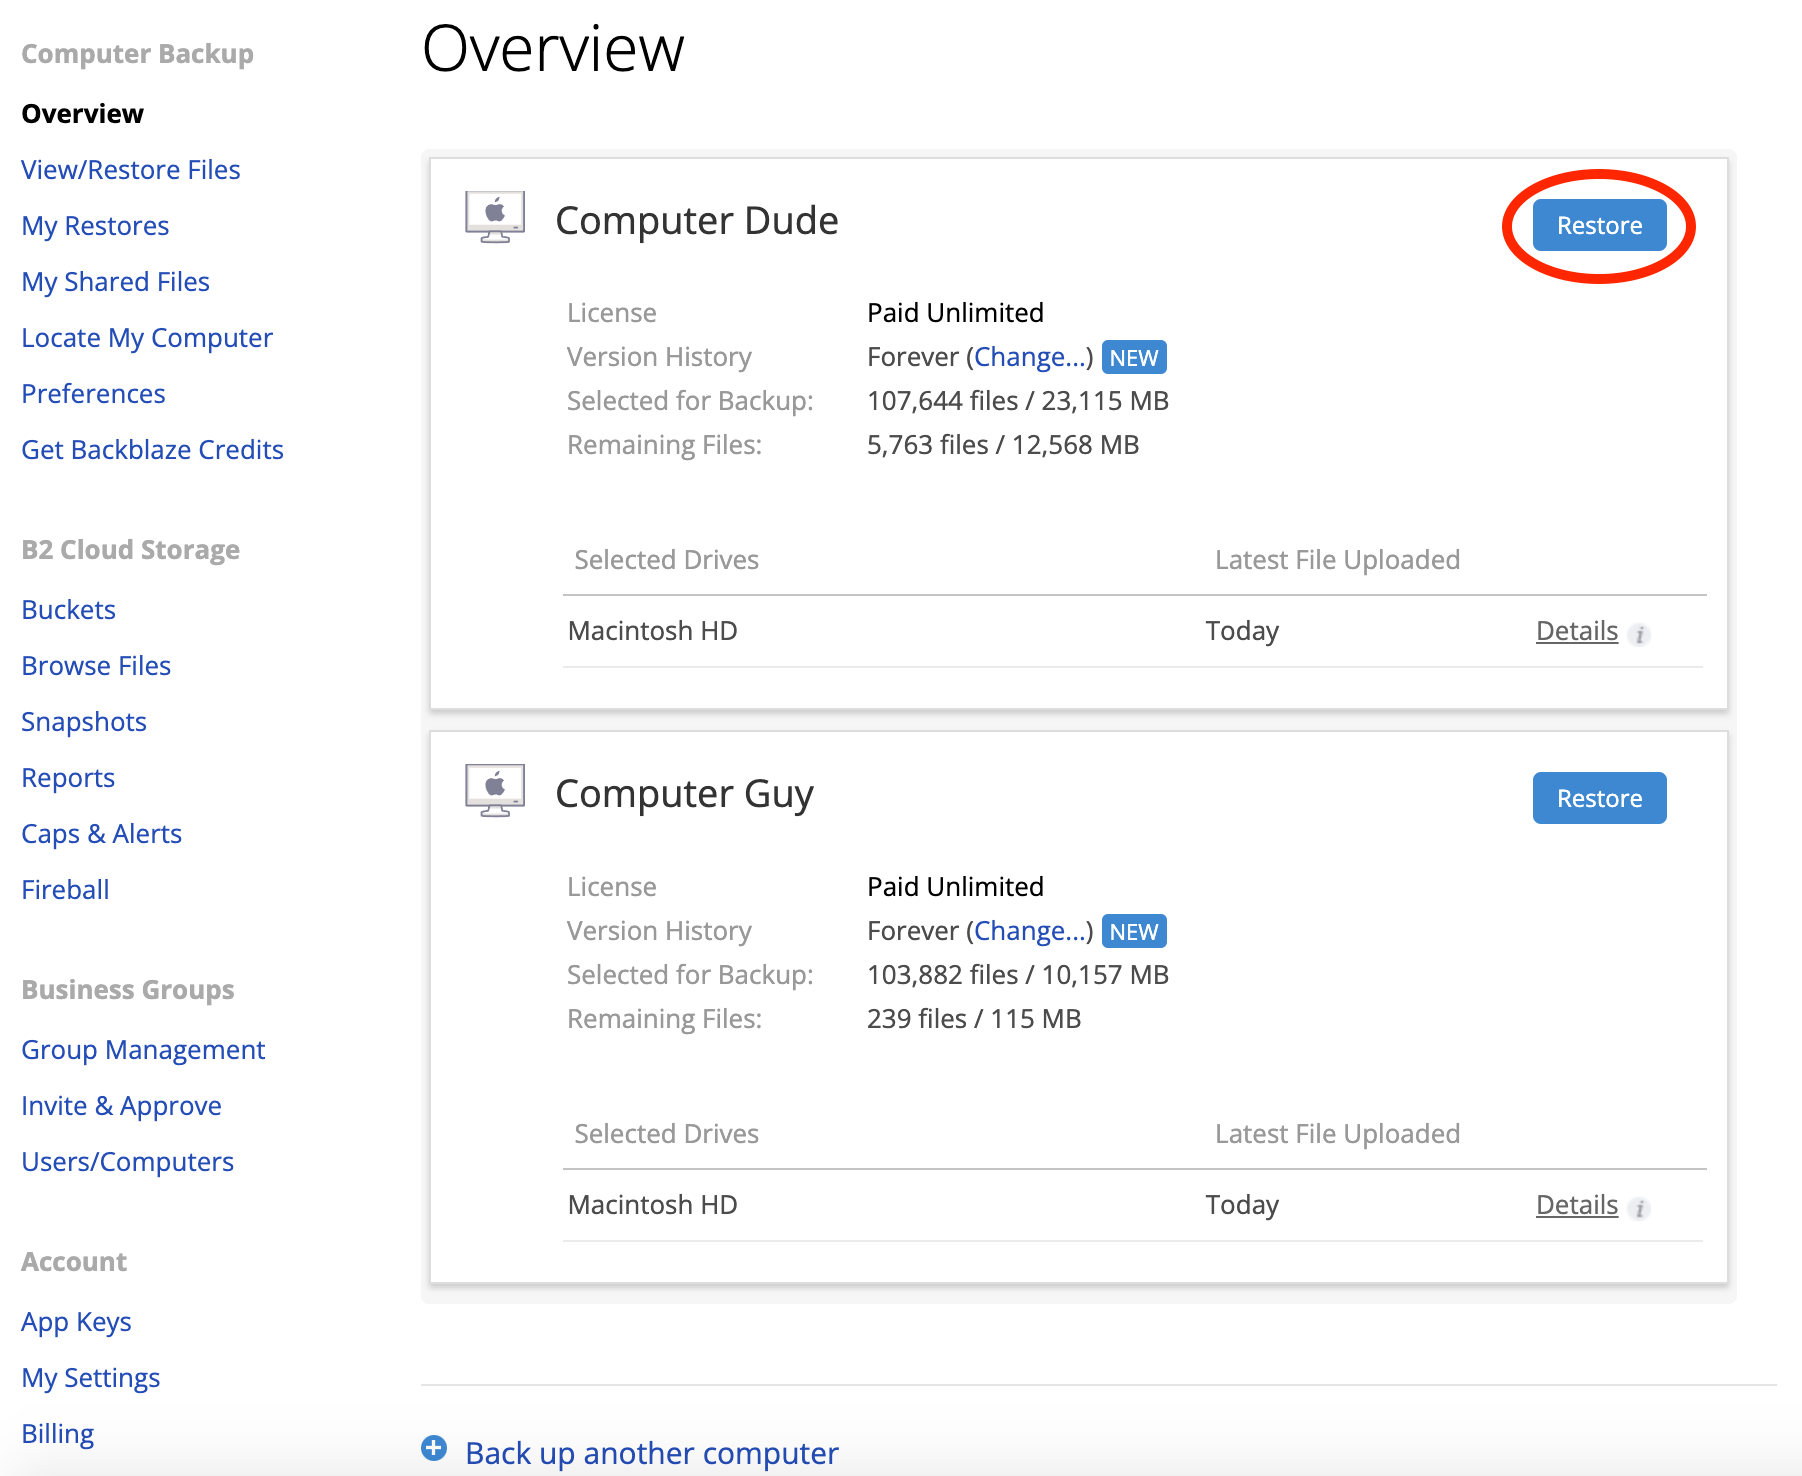Click Paid Unlimited license for Computer Dude
Image resolution: width=1802 pixels, height=1476 pixels.
pyautogui.click(x=955, y=313)
